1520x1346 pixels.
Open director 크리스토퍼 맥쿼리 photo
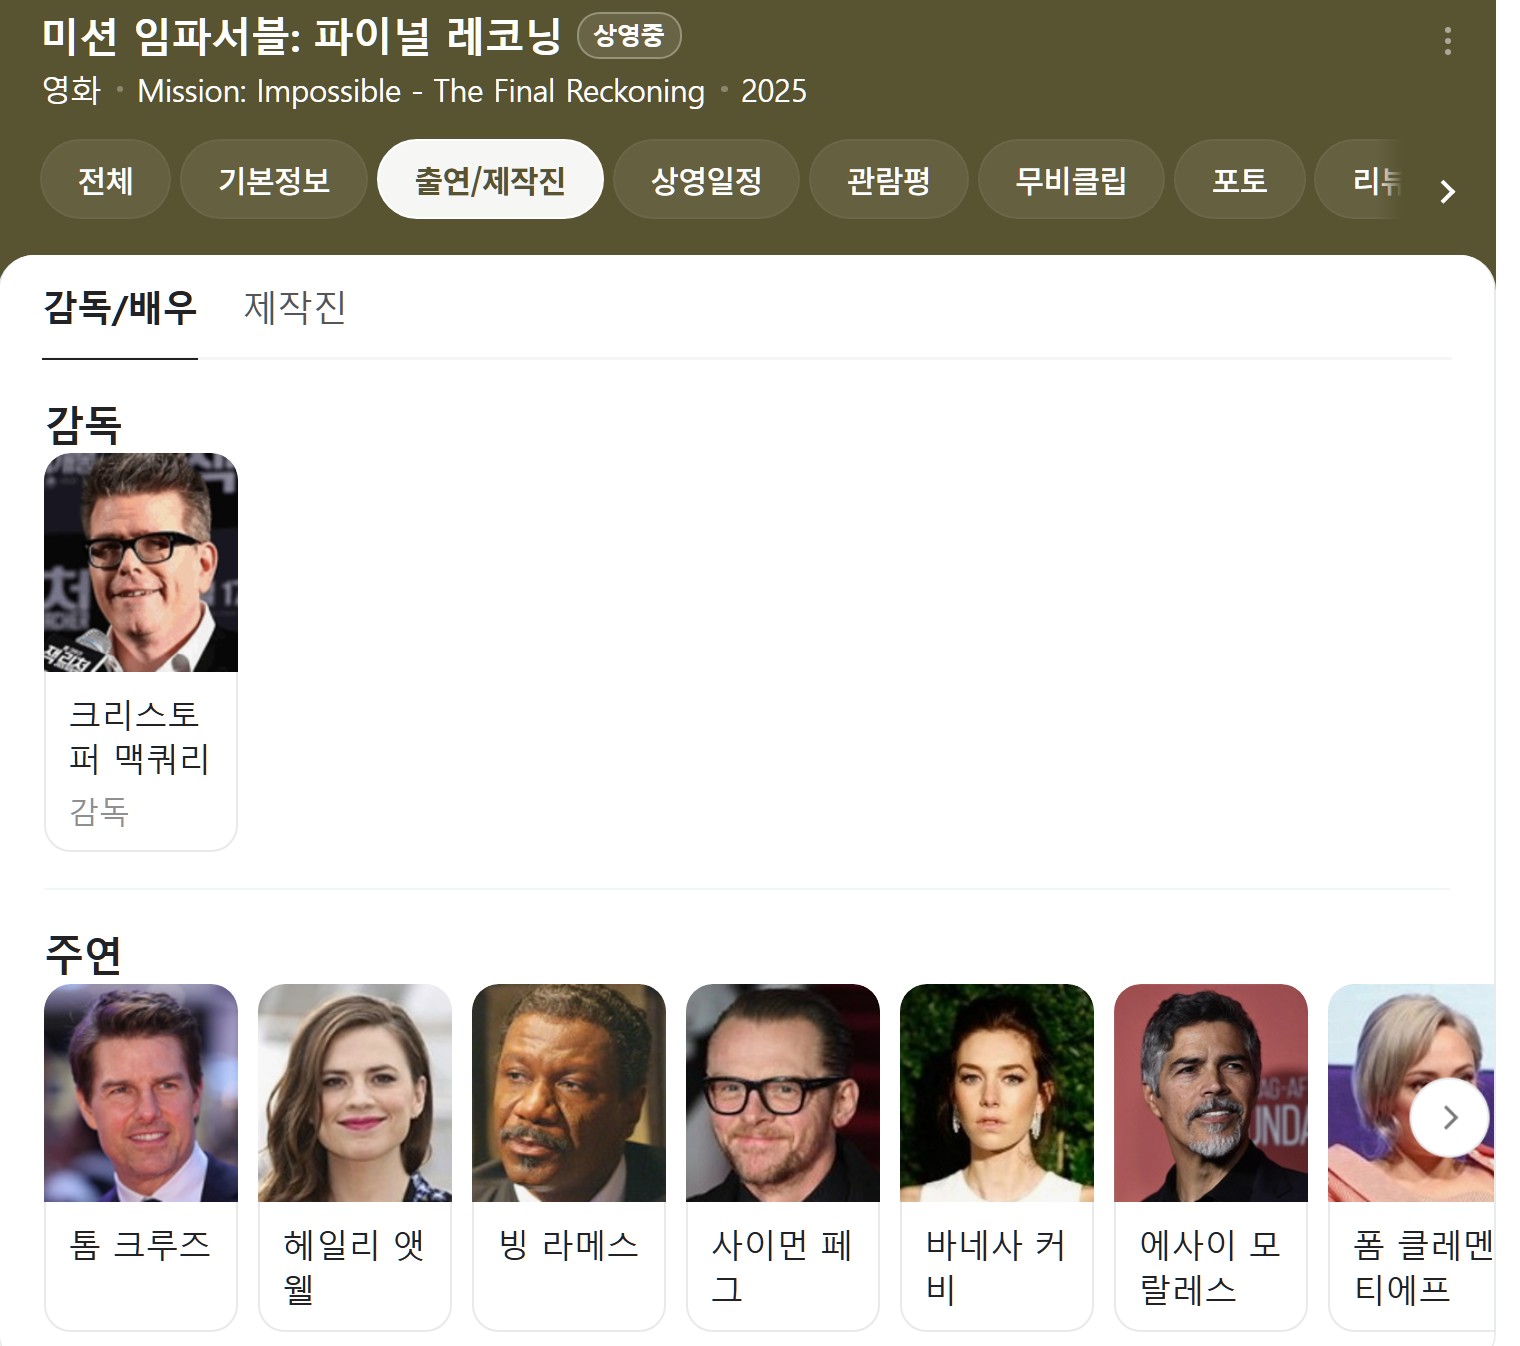141,562
